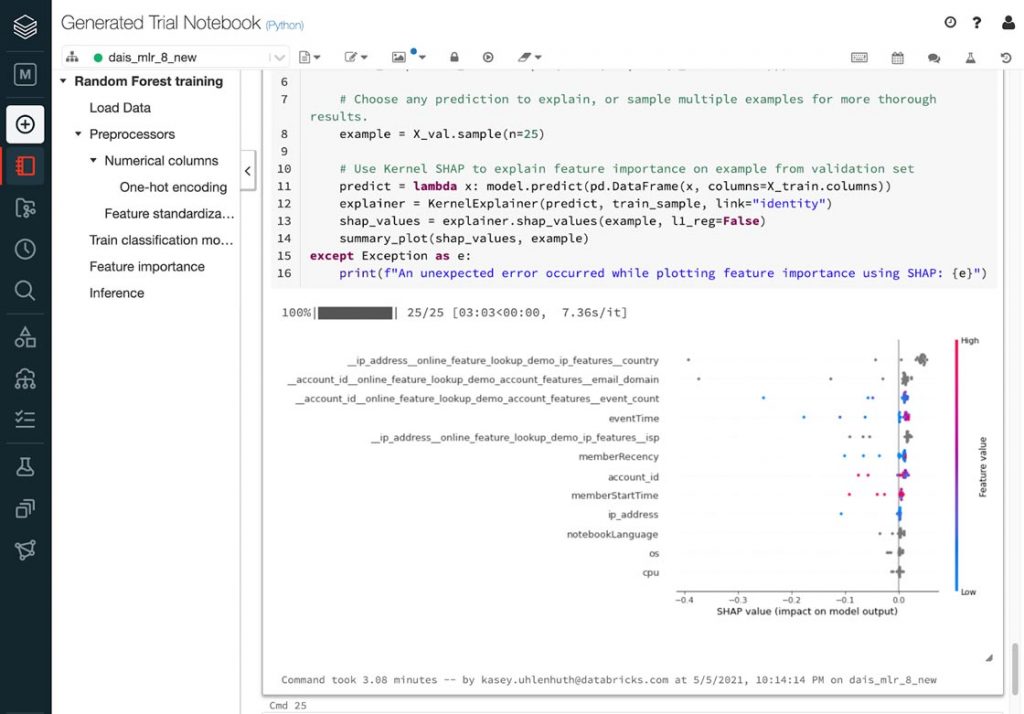The image size is (1024, 714).
Task: Open the Create (plus) sidebar icon
Action: (25, 124)
